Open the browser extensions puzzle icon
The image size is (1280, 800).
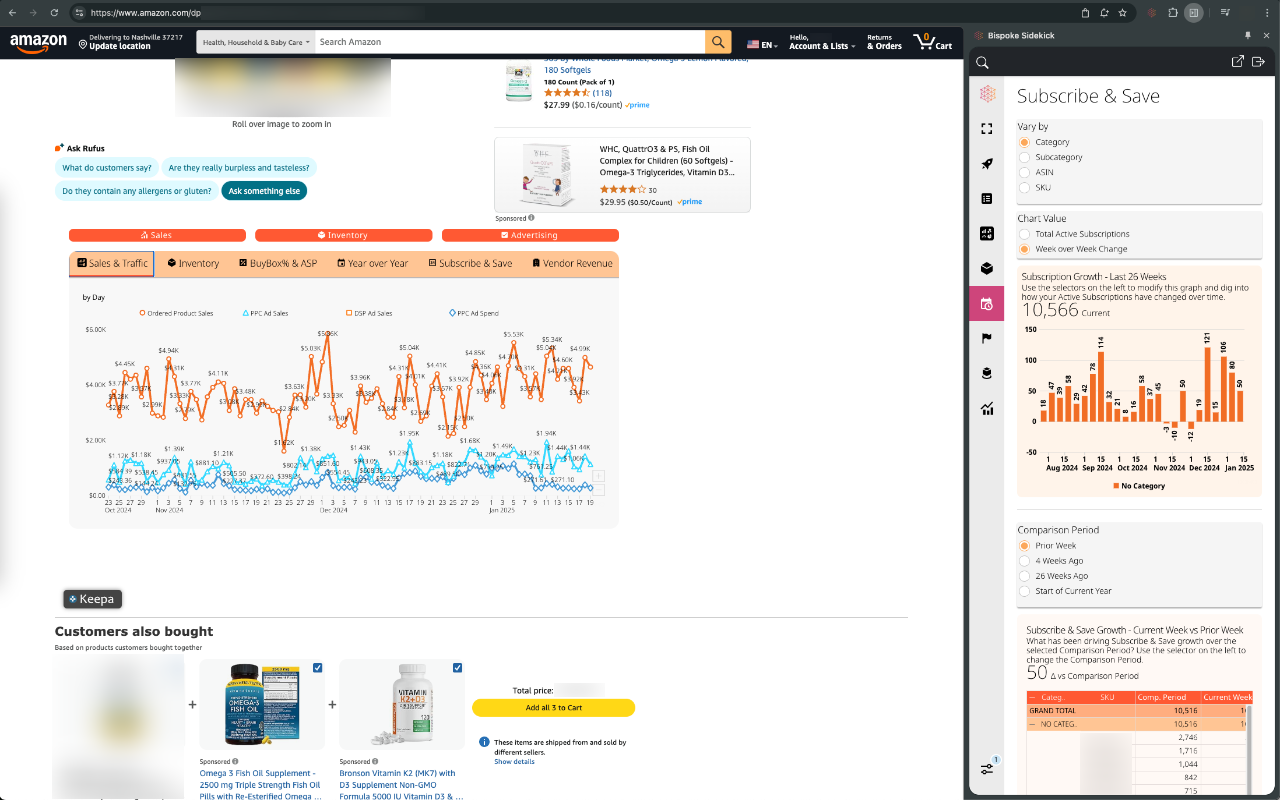1173,13
